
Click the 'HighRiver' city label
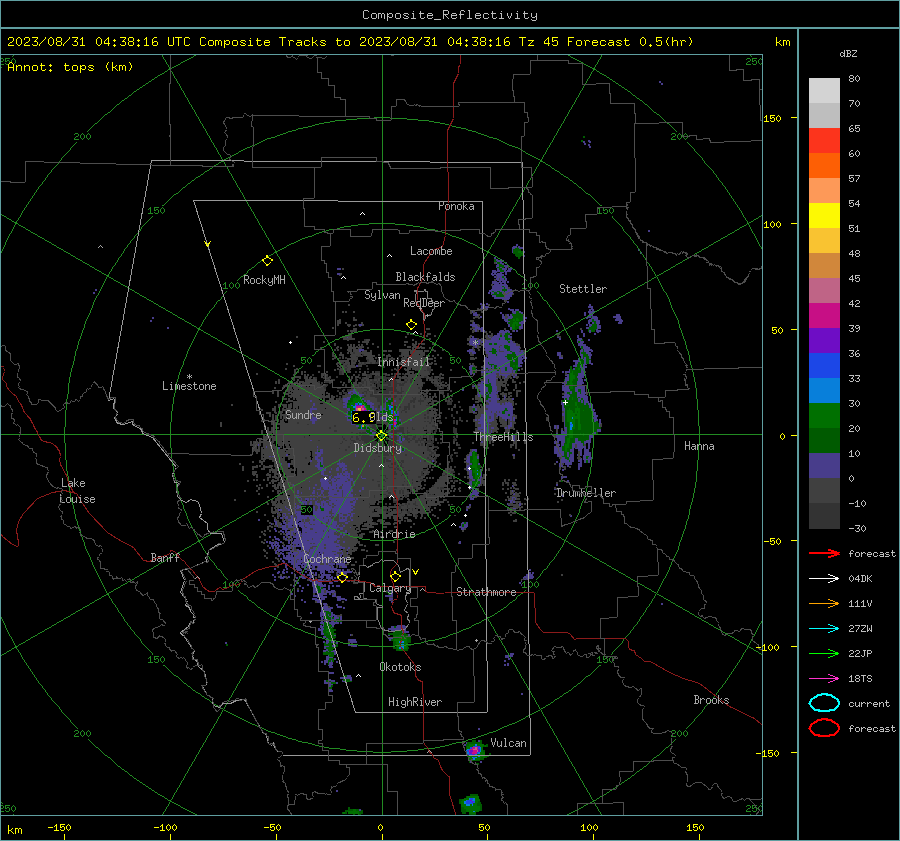coord(415,702)
